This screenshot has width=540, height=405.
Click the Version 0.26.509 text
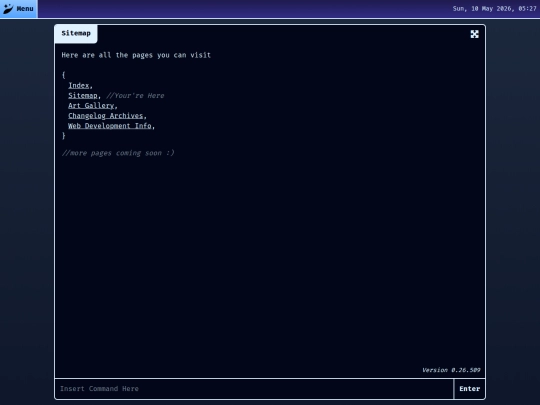(451, 370)
